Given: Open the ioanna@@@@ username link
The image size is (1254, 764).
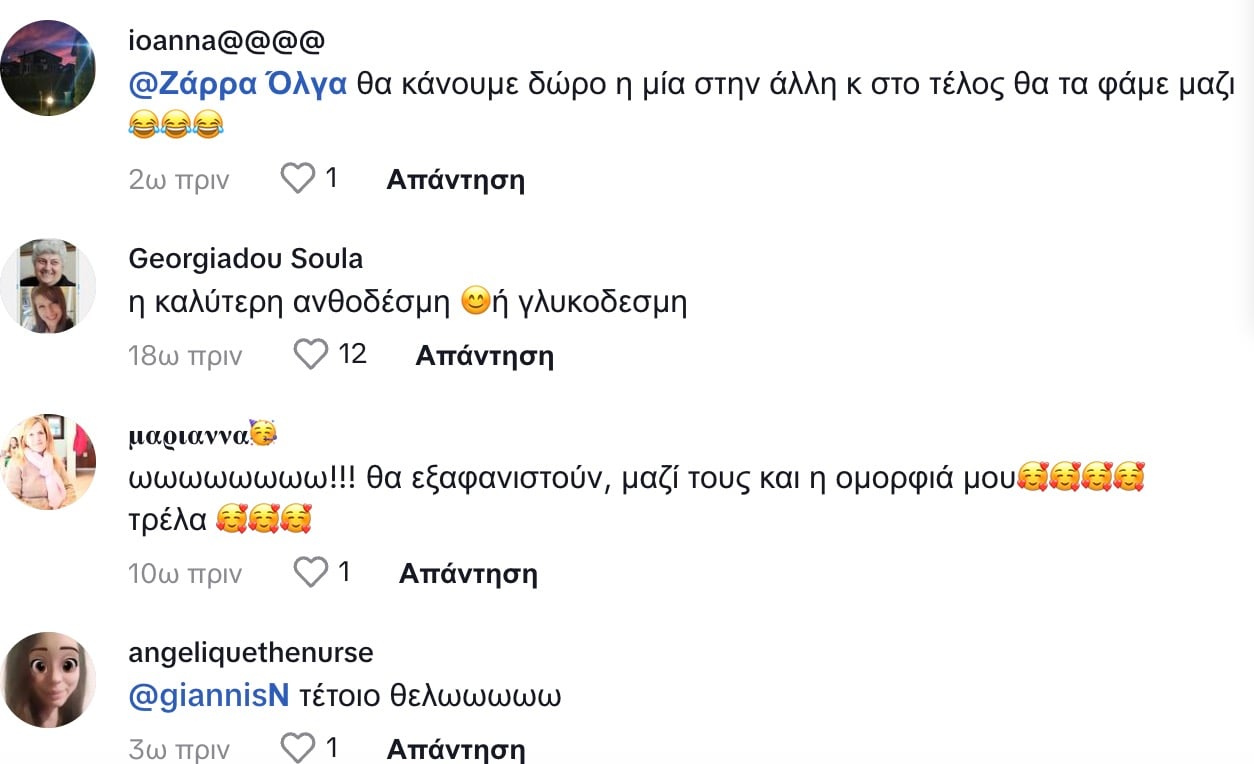Looking at the screenshot, I should (227, 41).
